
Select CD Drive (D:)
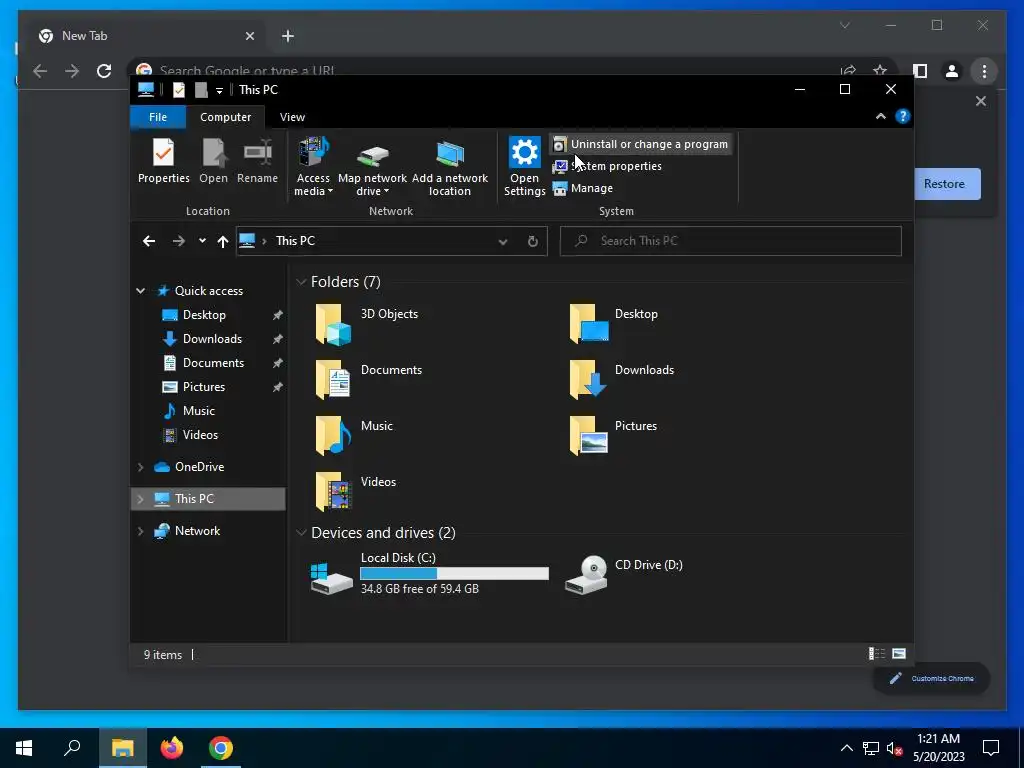click(x=624, y=574)
